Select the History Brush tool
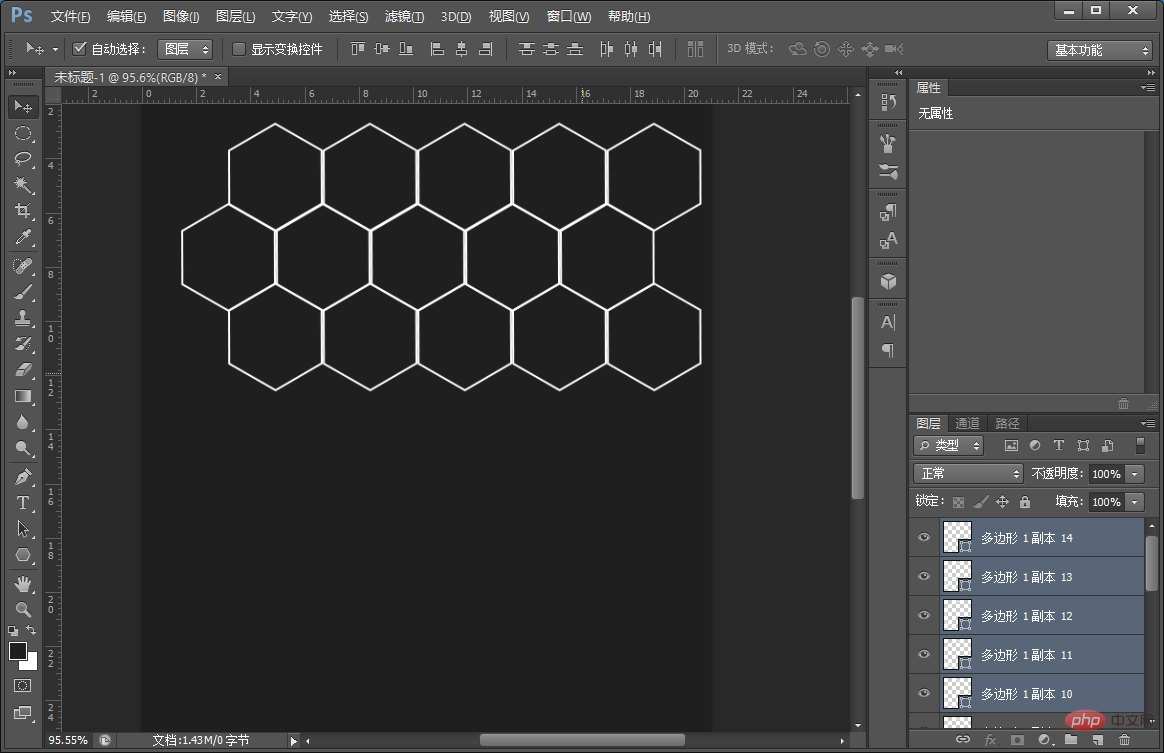1164x753 pixels. [23, 344]
